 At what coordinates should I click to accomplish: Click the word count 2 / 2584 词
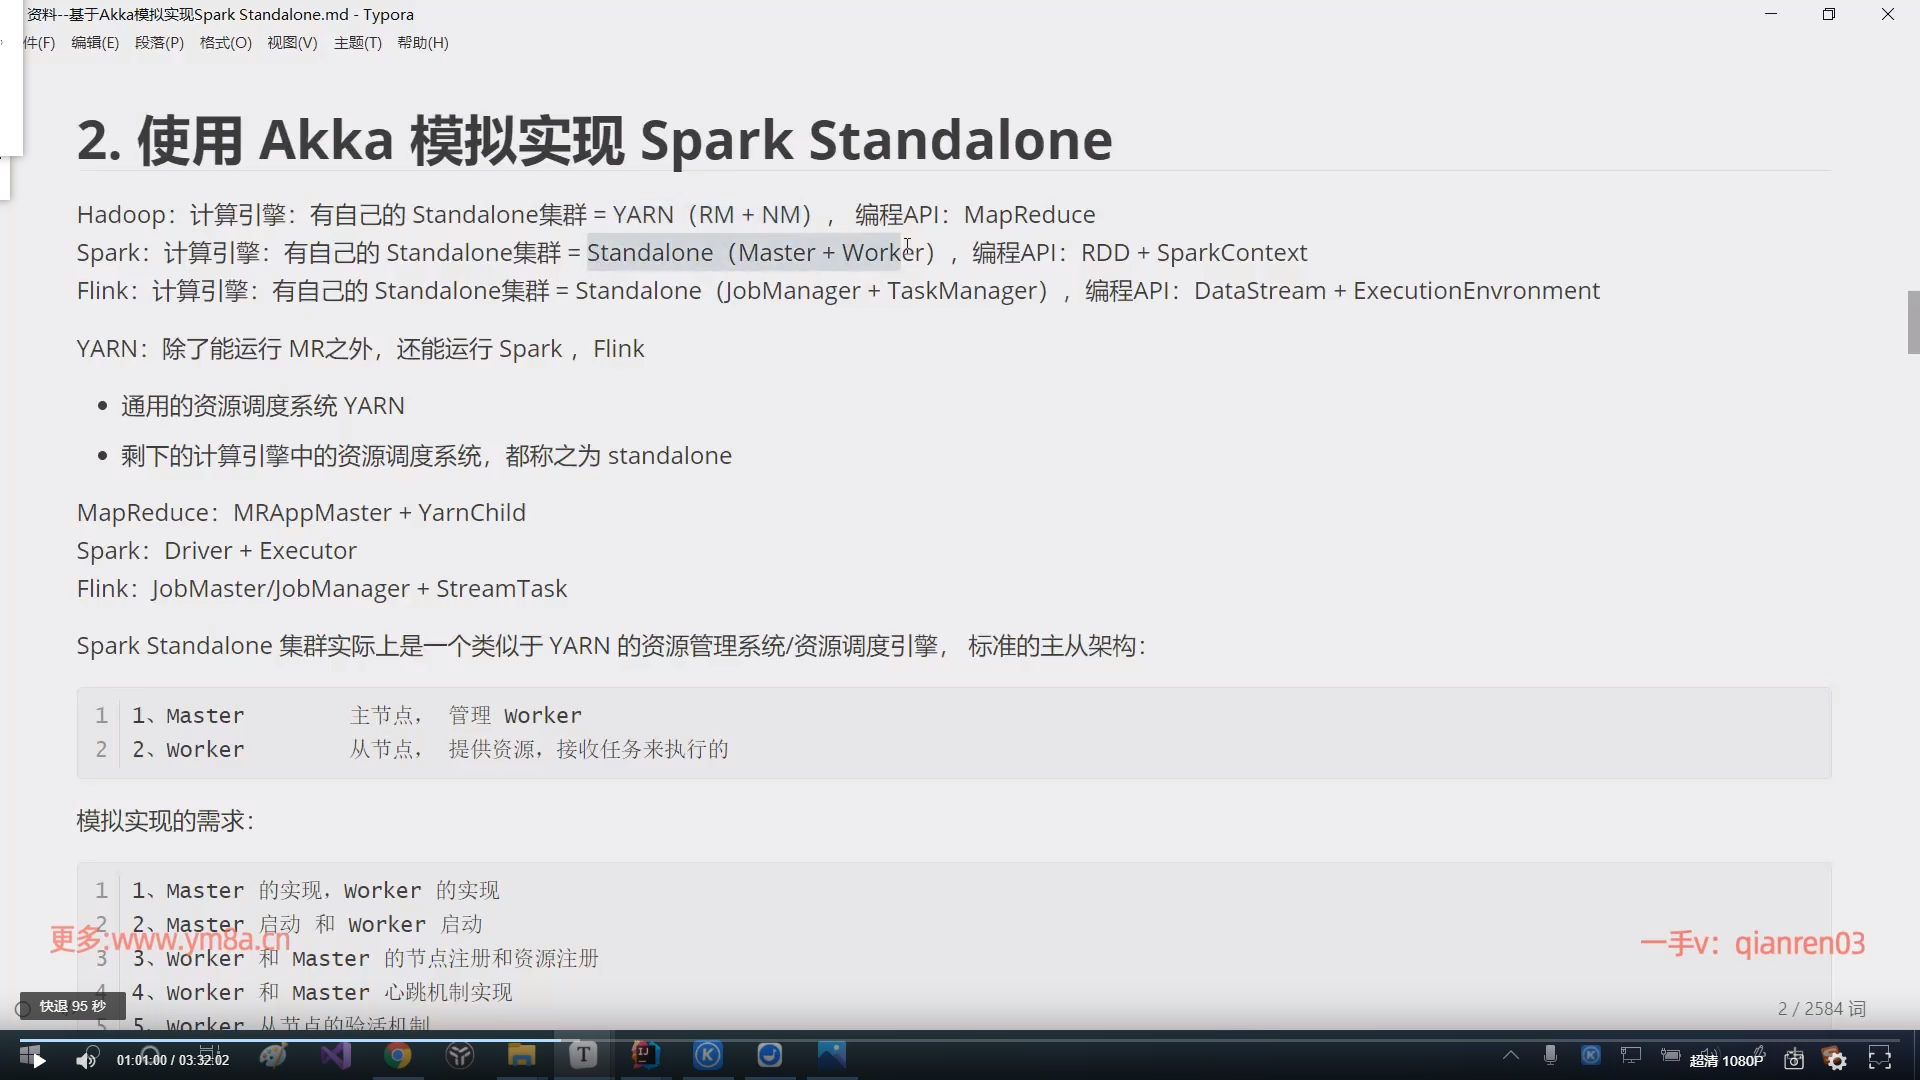[x=1821, y=1008]
